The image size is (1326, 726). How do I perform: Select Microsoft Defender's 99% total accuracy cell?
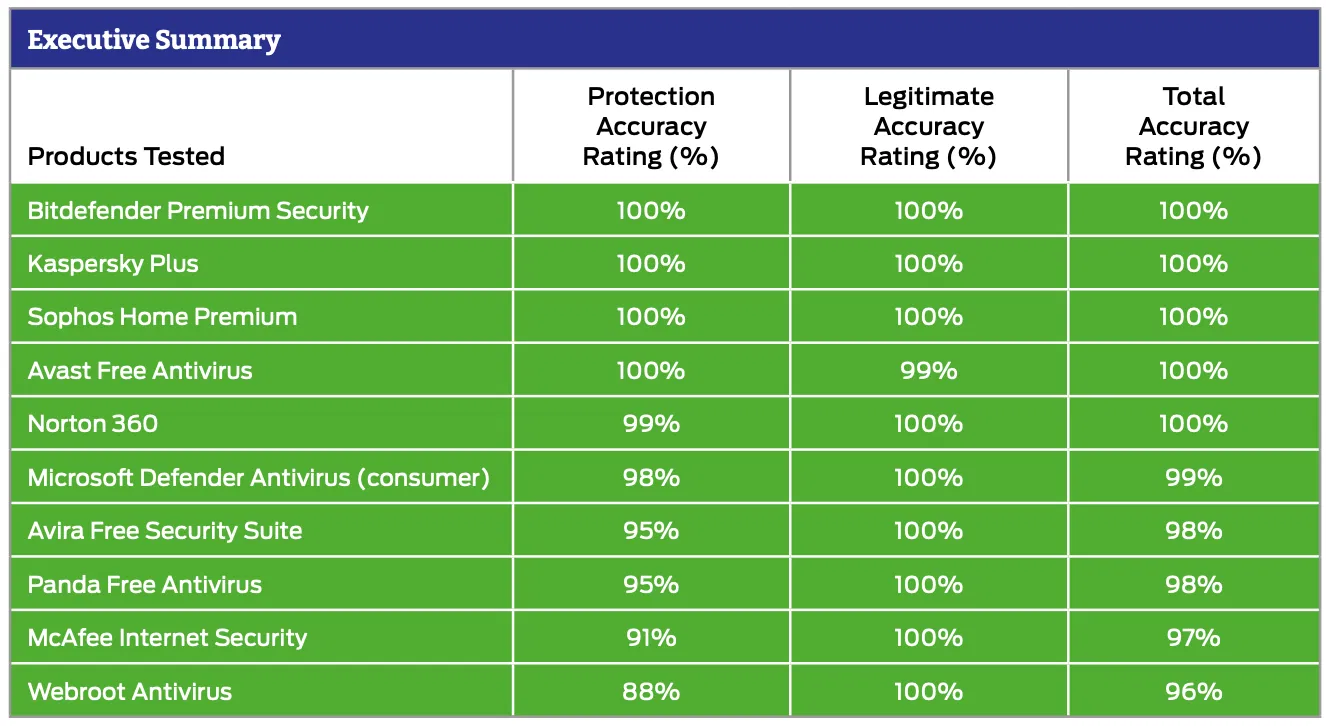click(x=1194, y=478)
